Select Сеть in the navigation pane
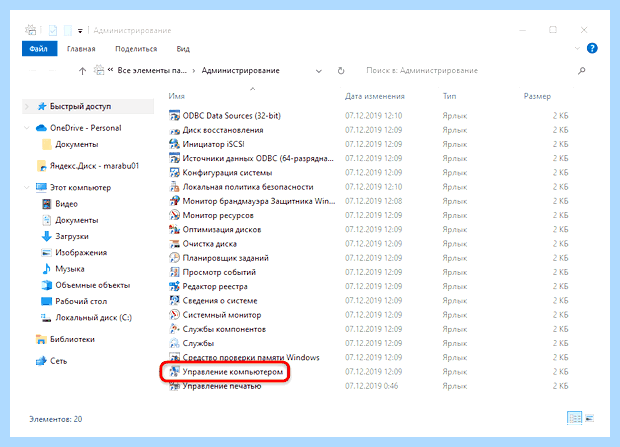Image resolution: width=620 pixels, height=447 pixels. point(58,361)
